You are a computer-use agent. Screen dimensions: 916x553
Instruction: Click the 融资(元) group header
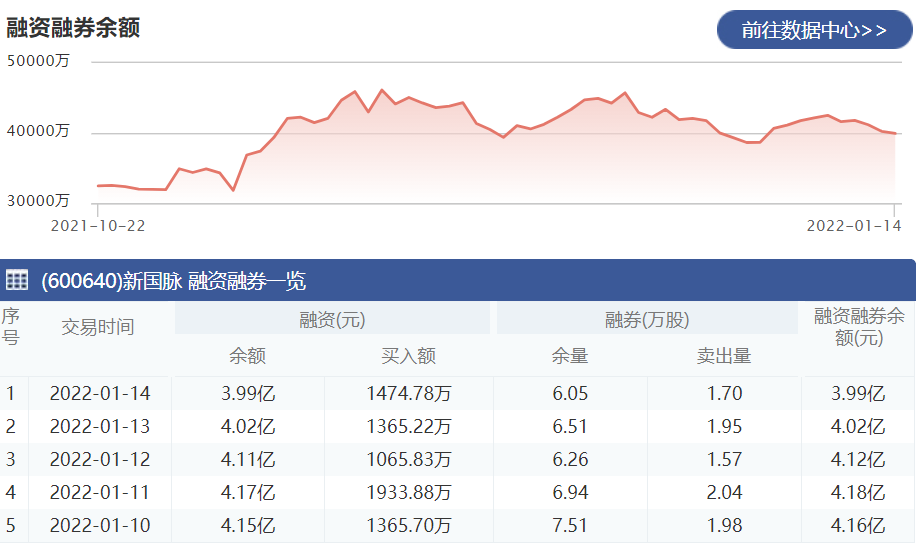click(x=332, y=319)
